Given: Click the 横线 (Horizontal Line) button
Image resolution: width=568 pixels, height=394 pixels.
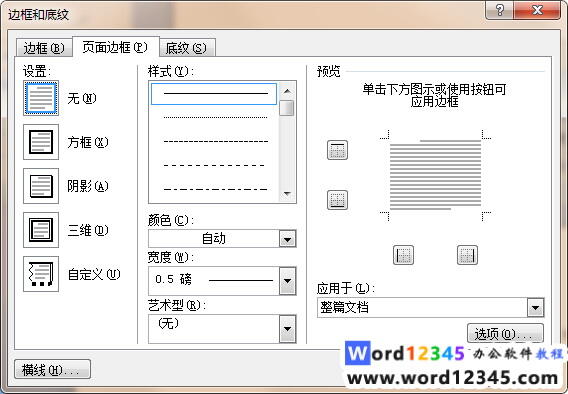Looking at the screenshot, I should pyautogui.click(x=52, y=370).
